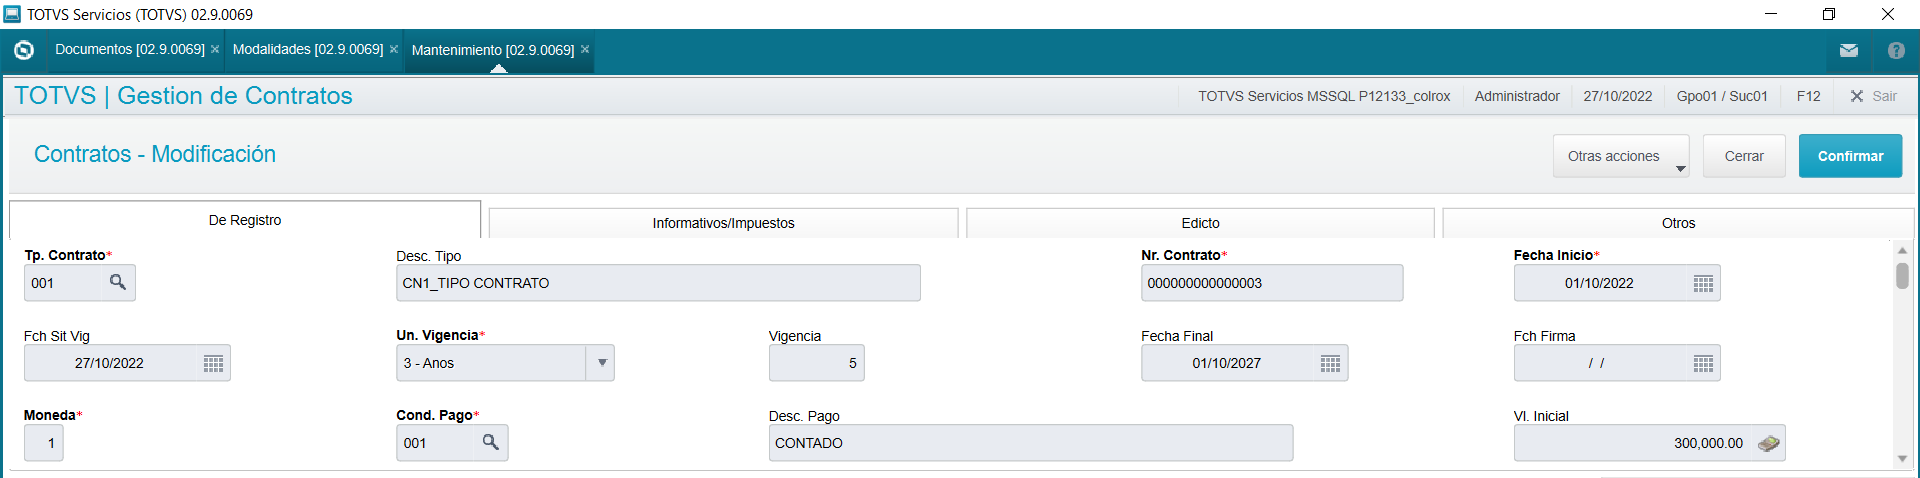The image size is (1920, 478).
Task: Click Contratos - Modificación heading
Action: coord(155,154)
